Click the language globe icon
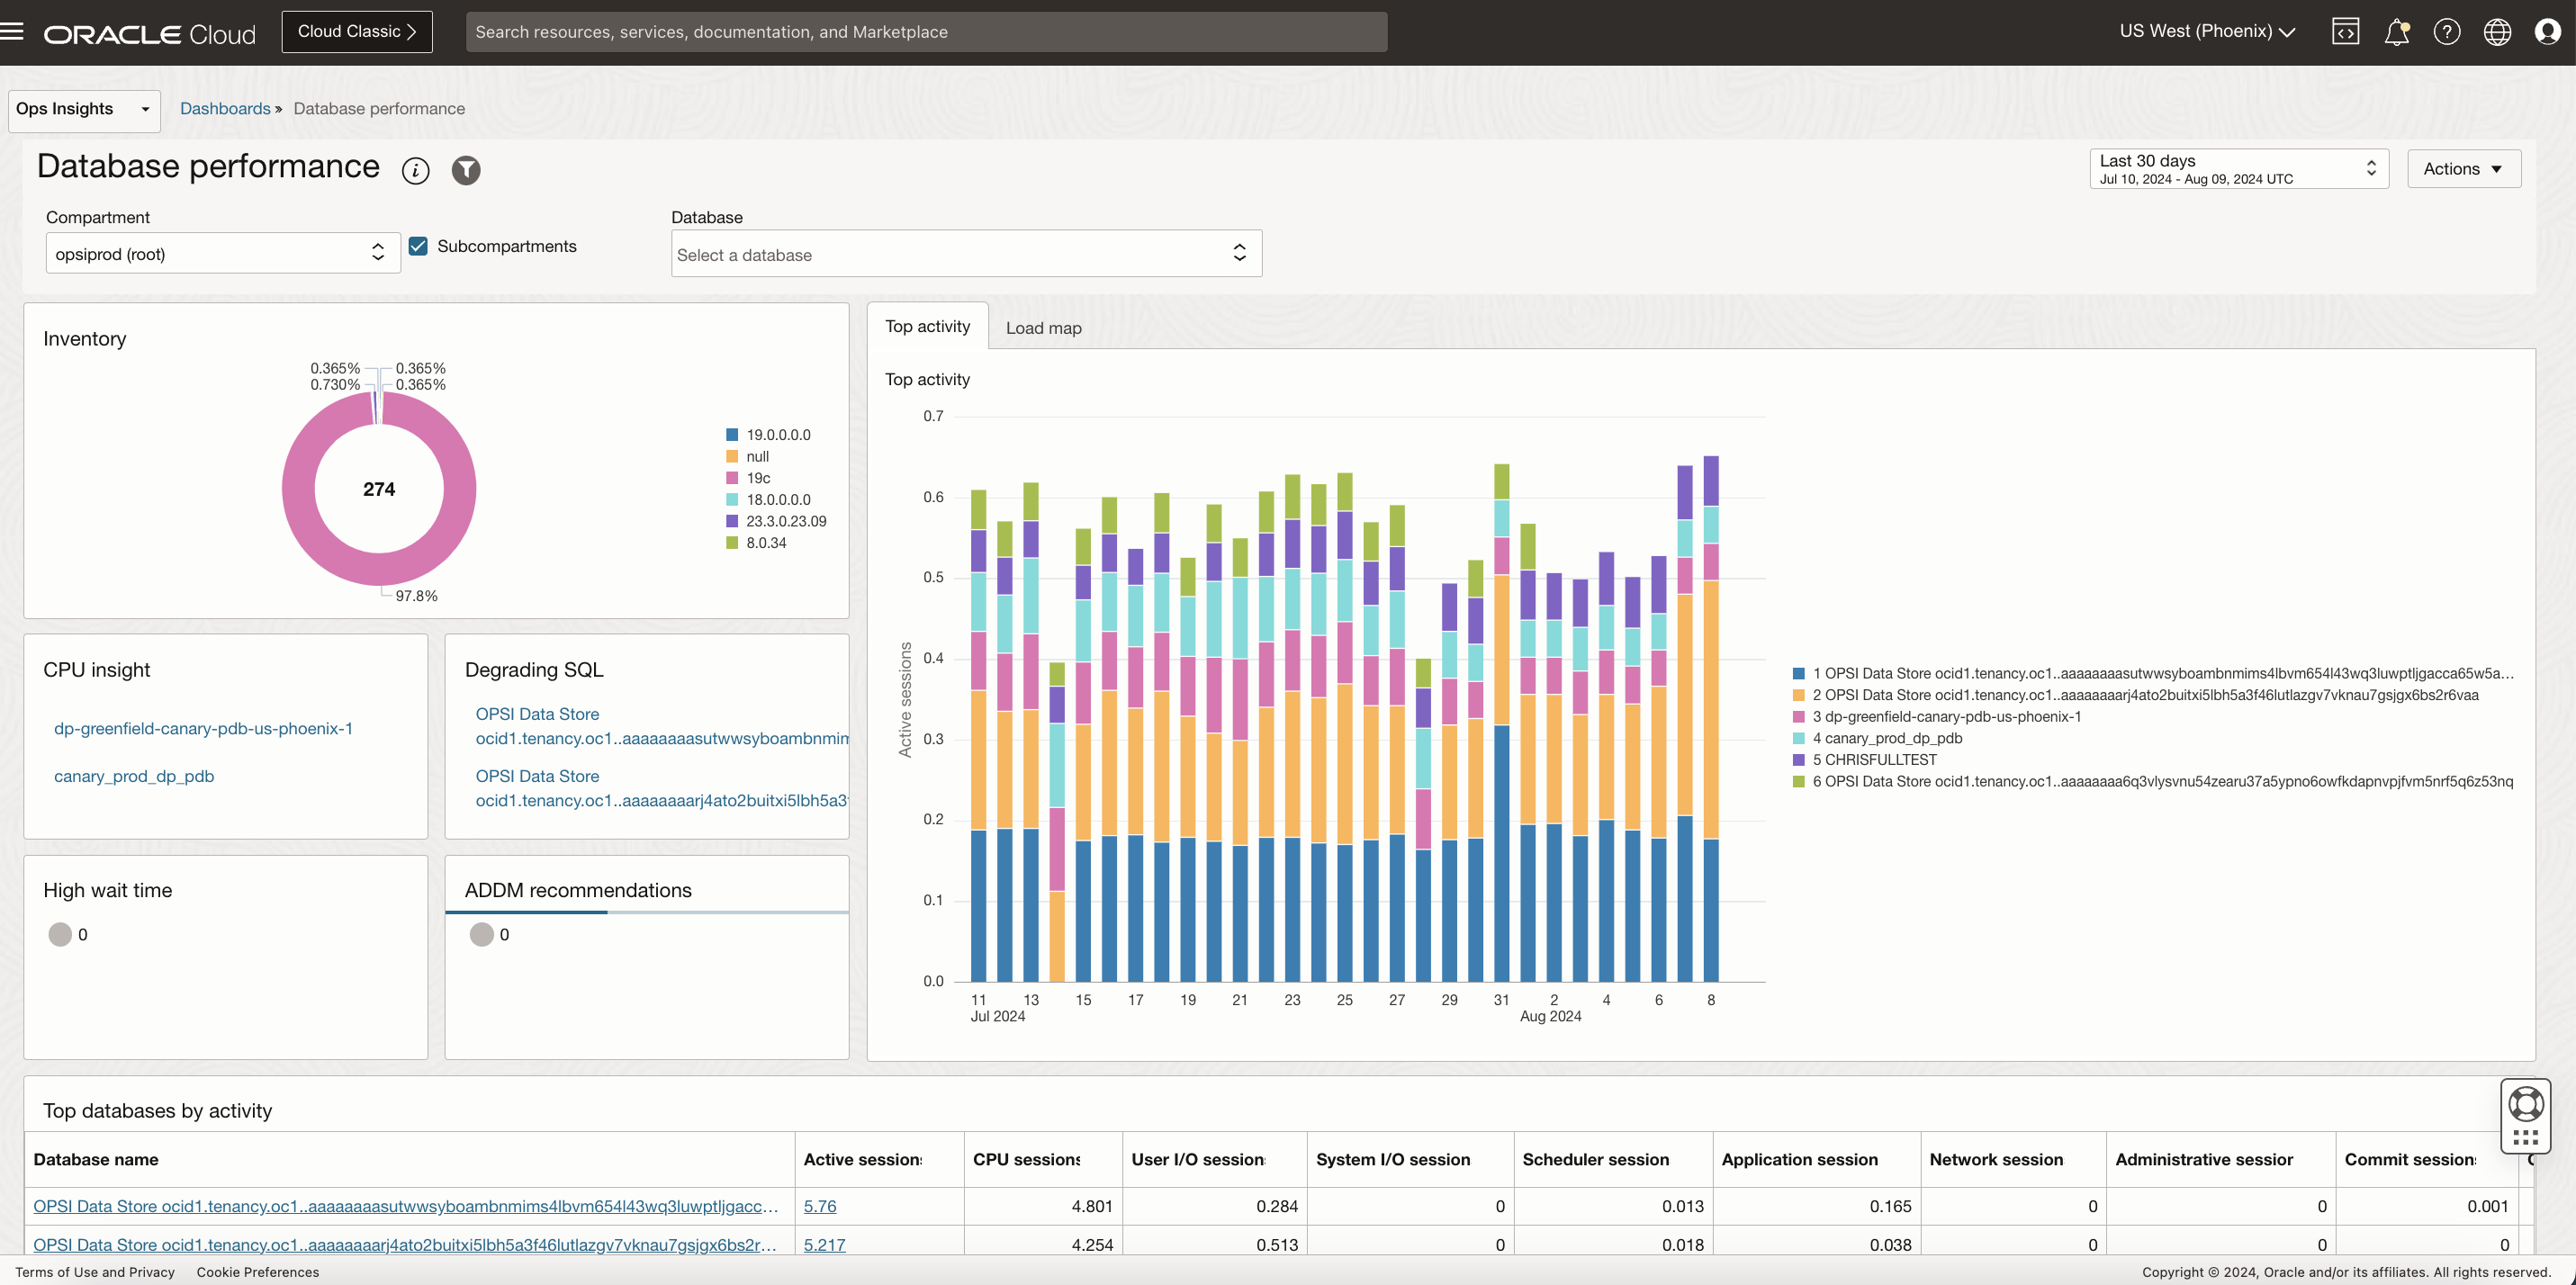 pos(2497,32)
